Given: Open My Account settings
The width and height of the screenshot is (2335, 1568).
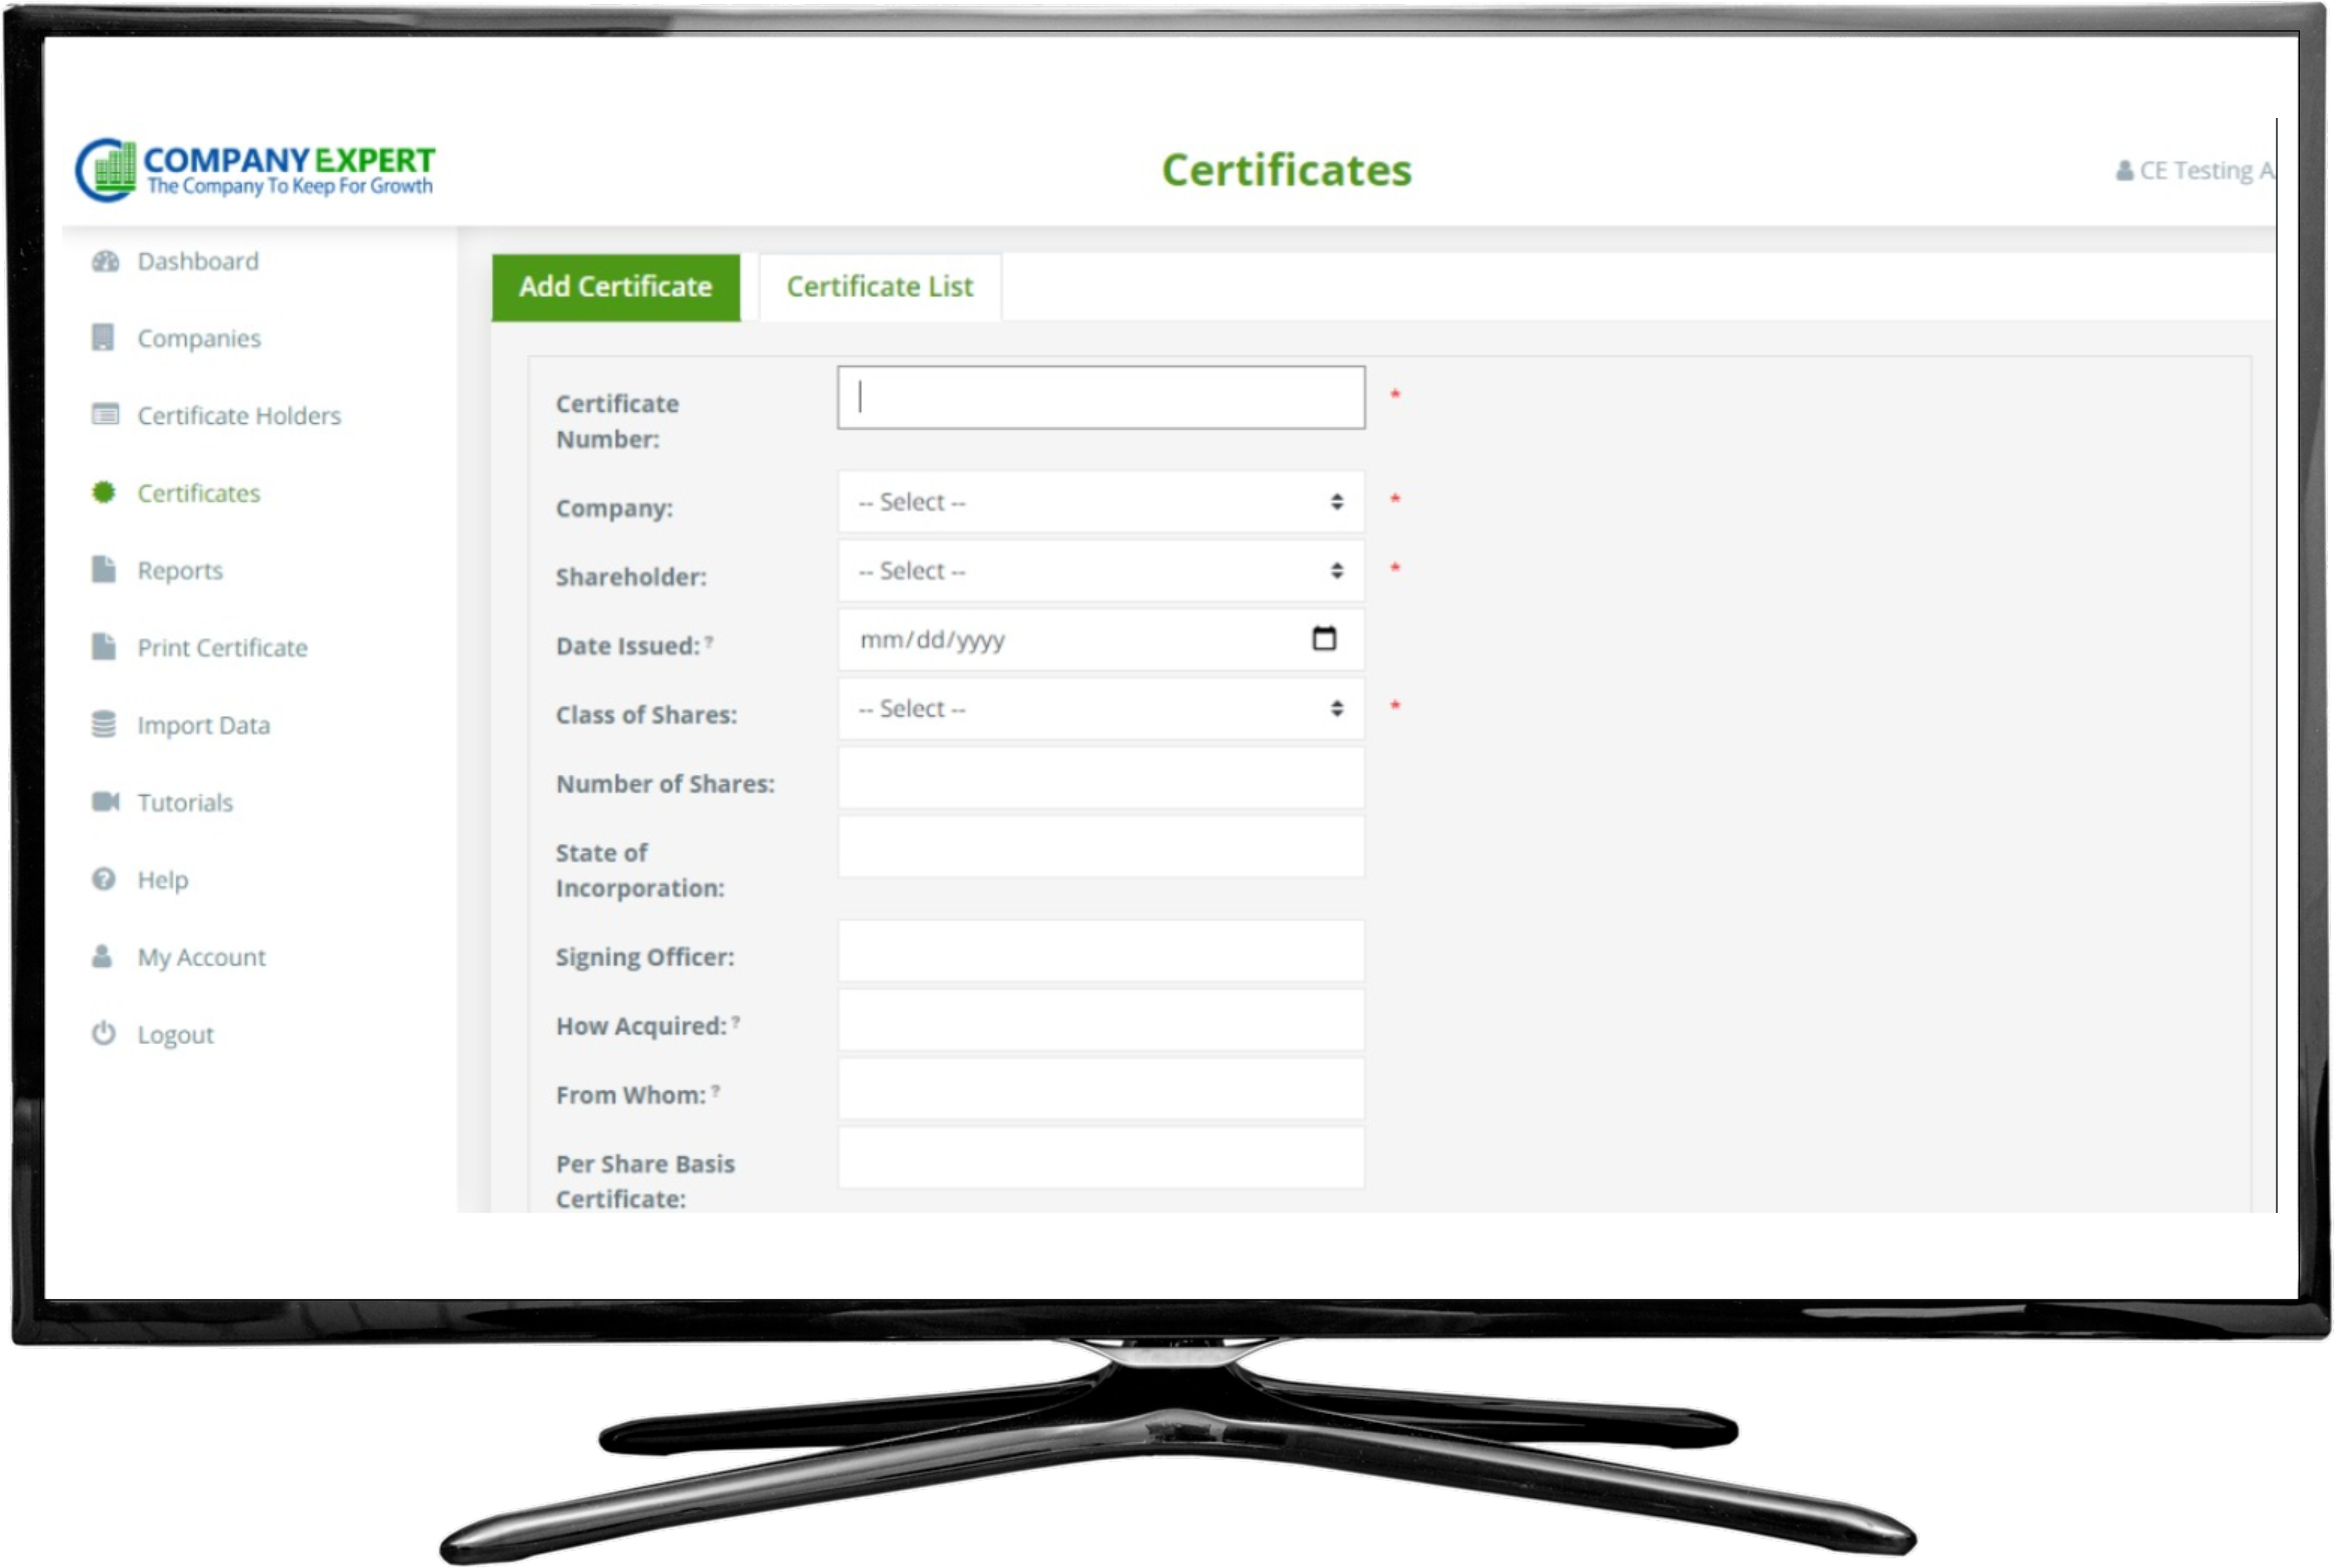Looking at the screenshot, I should (x=202, y=957).
